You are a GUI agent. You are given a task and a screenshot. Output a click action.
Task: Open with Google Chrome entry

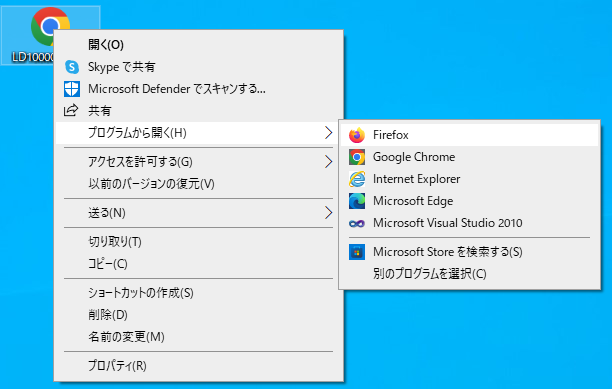pos(470,157)
